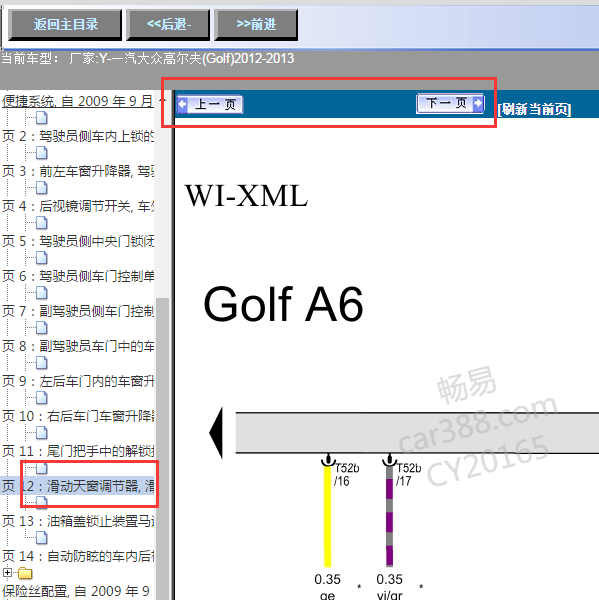Click document icon above 页 8 row
Screen dimensions: 599x600
(42, 328)
